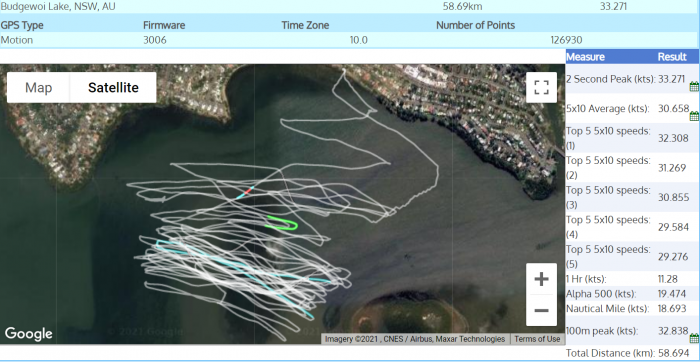Zoom in on the map
The image size is (700, 362).
pyautogui.click(x=541, y=279)
